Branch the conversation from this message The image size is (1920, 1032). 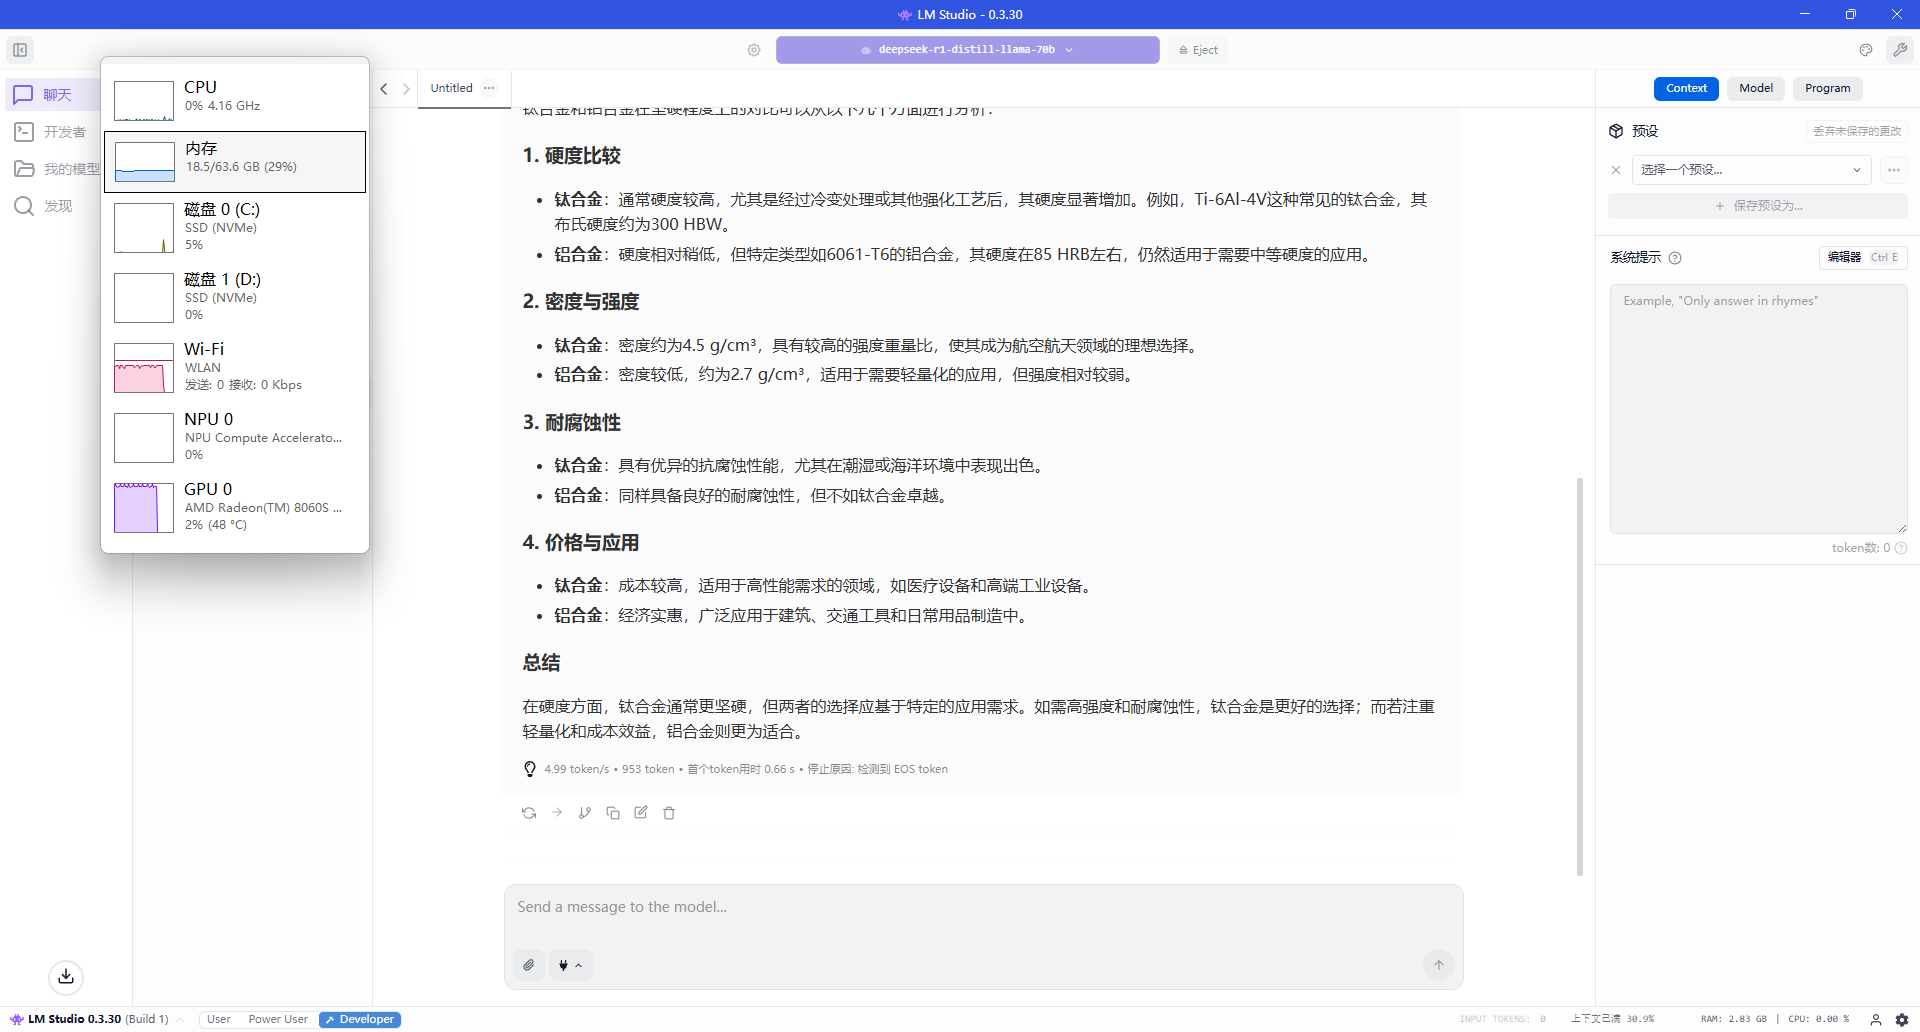(585, 813)
